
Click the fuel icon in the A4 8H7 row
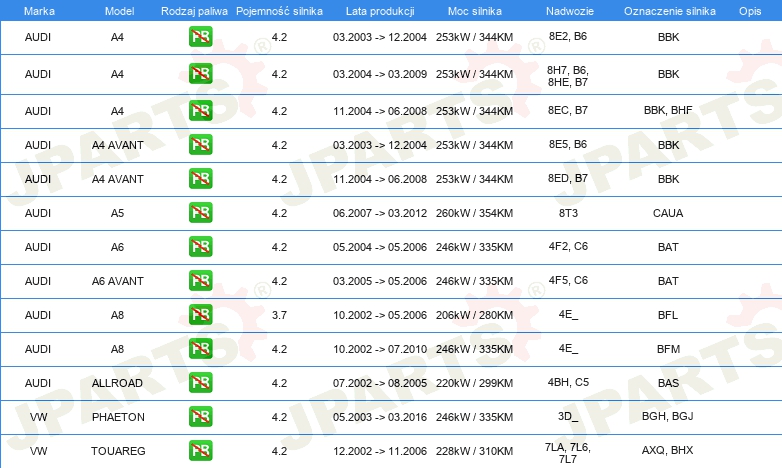click(x=200, y=73)
